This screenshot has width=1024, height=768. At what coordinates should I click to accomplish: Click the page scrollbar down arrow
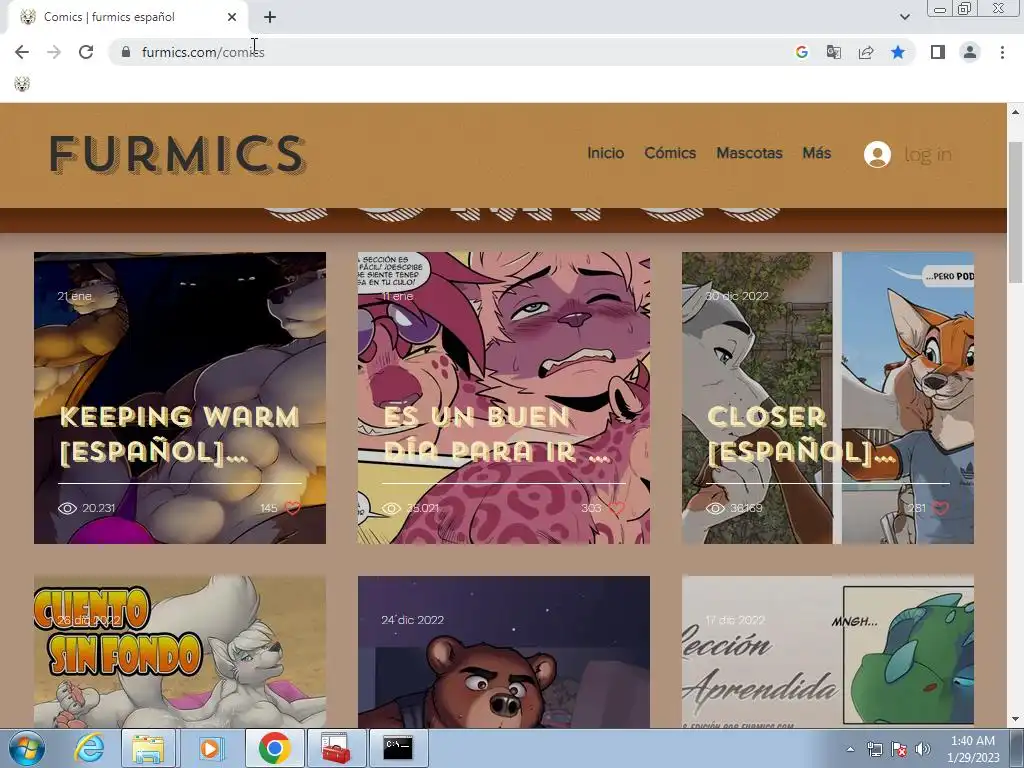click(x=1016, y=720)
